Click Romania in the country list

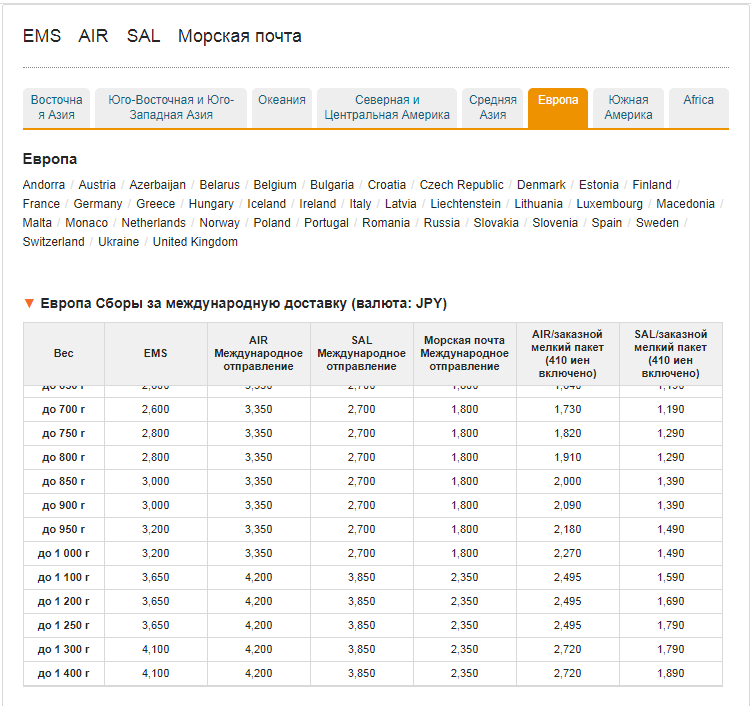[x=386, y=223]
